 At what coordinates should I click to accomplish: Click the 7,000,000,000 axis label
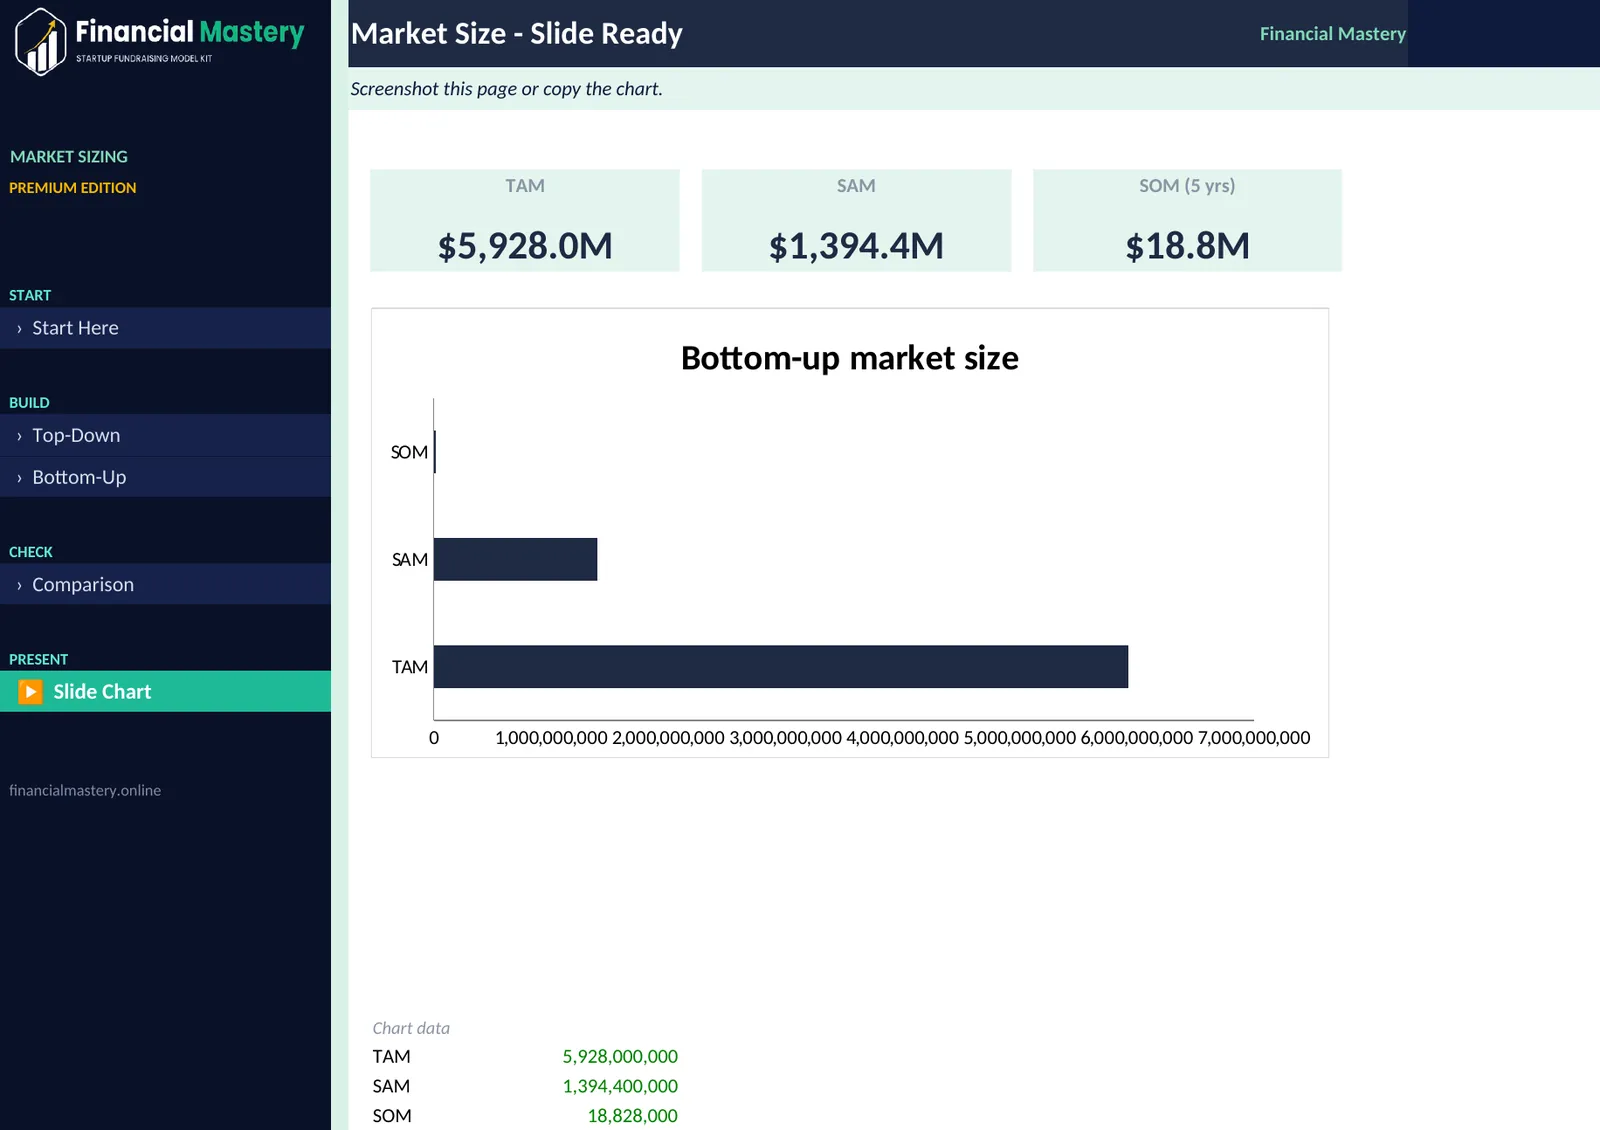coord(1254,738)
